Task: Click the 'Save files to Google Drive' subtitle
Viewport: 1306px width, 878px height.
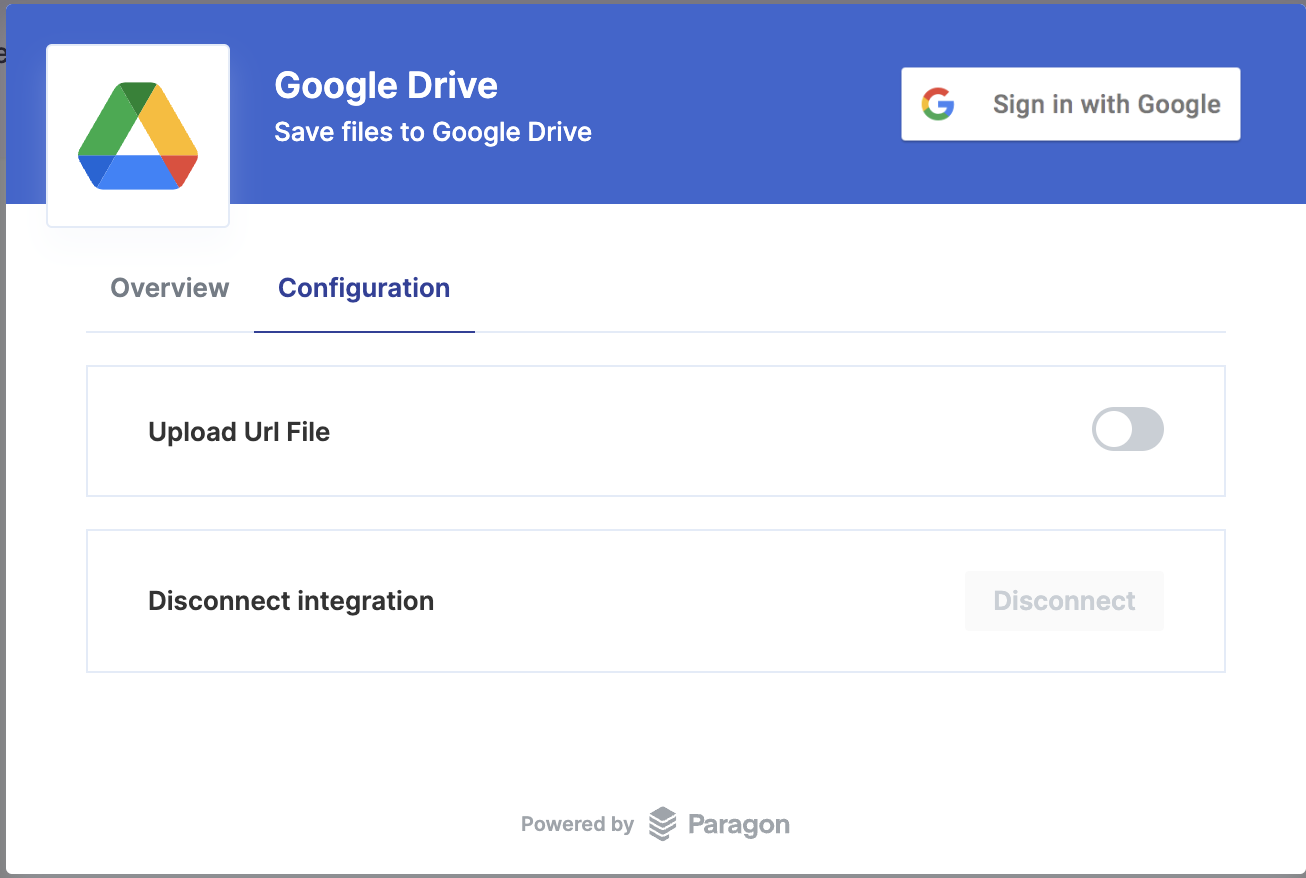Action: (433, 132)
